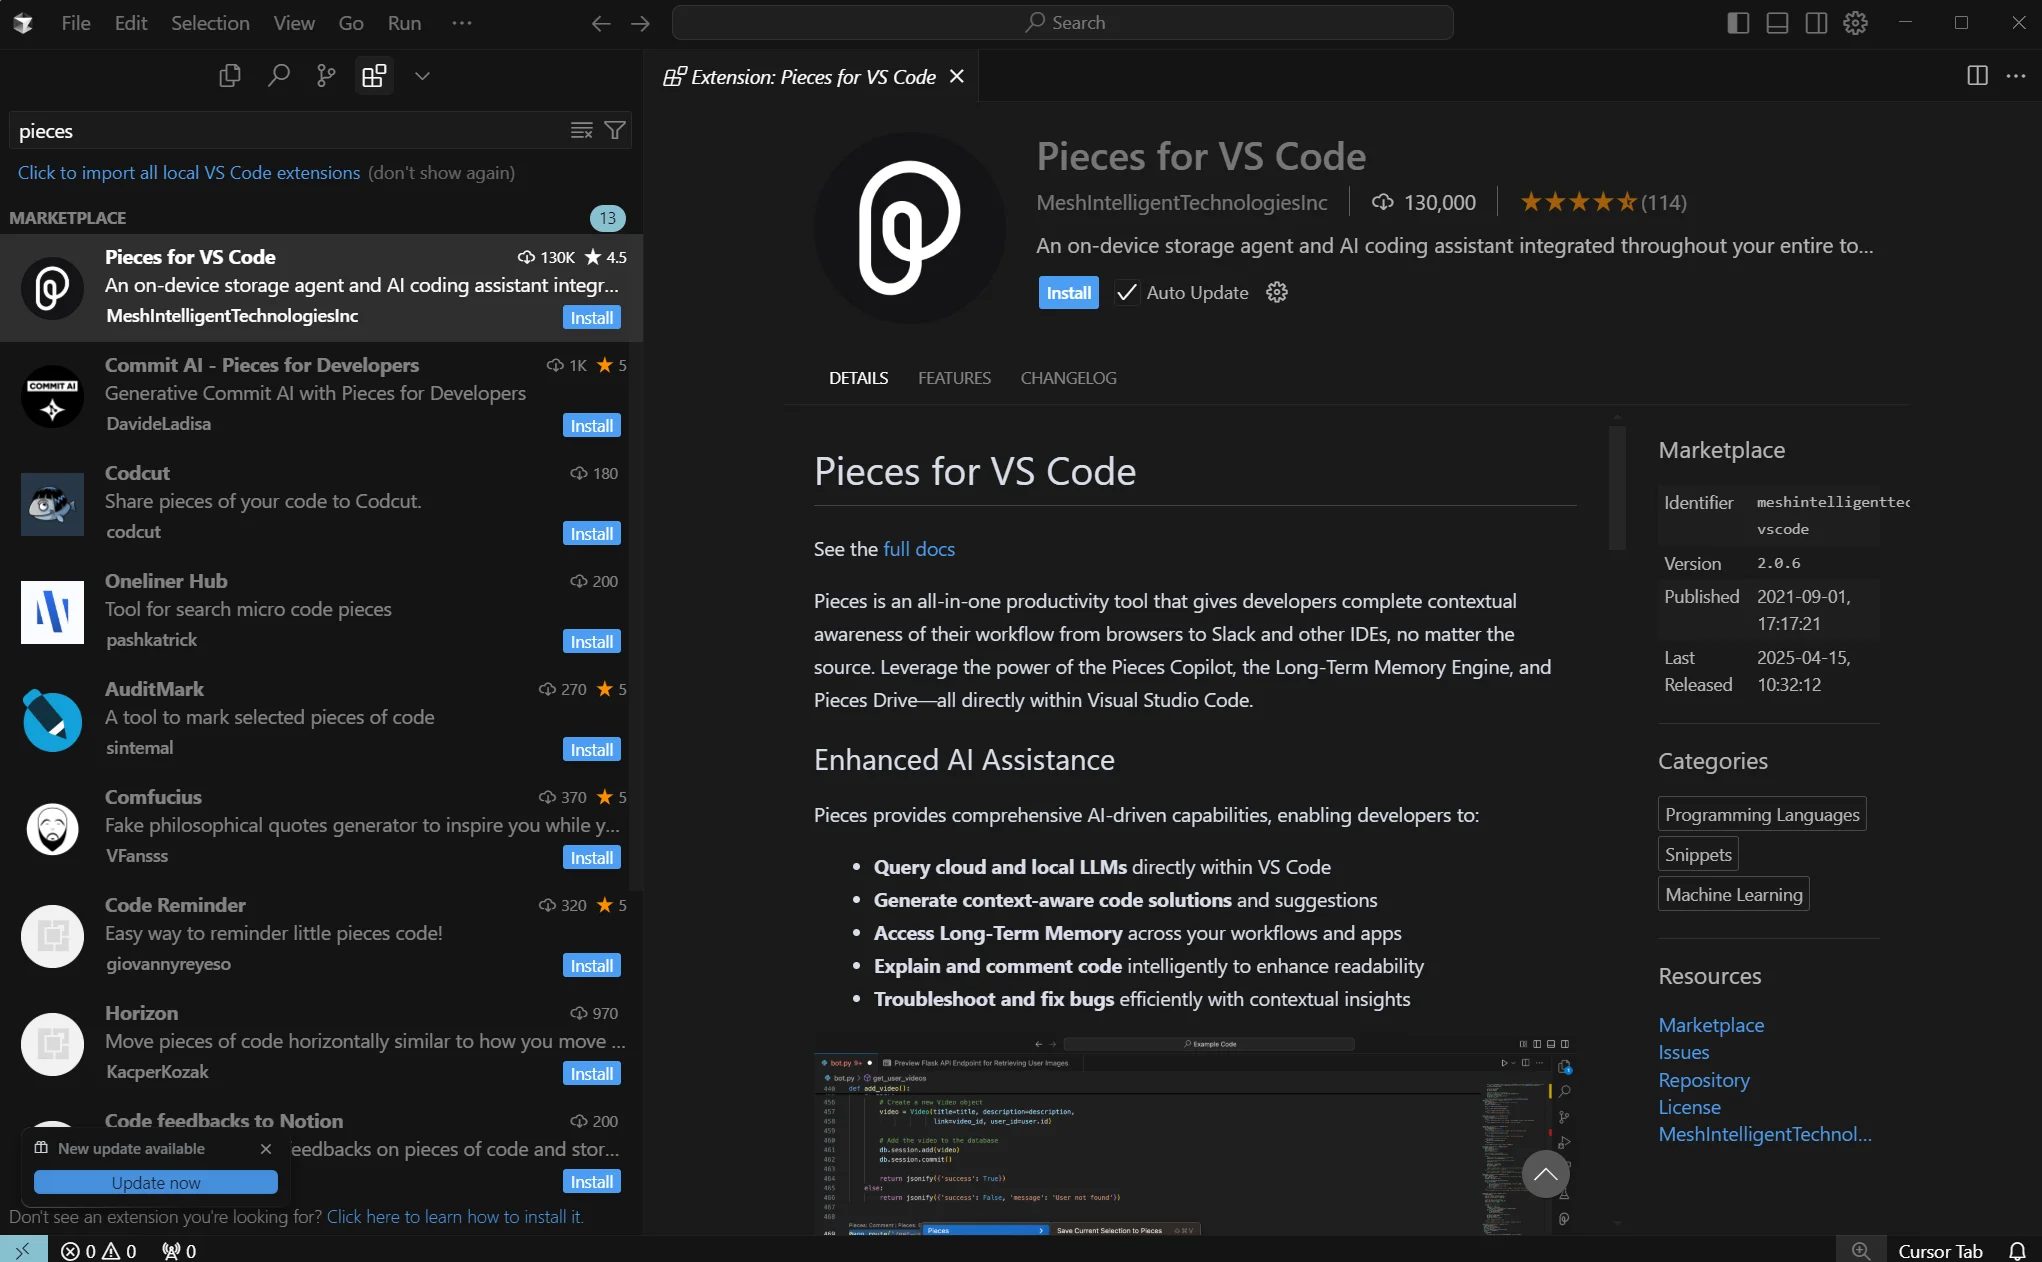
Task: Collapse the MARKETPLACE section header
Action: [68, 218]
